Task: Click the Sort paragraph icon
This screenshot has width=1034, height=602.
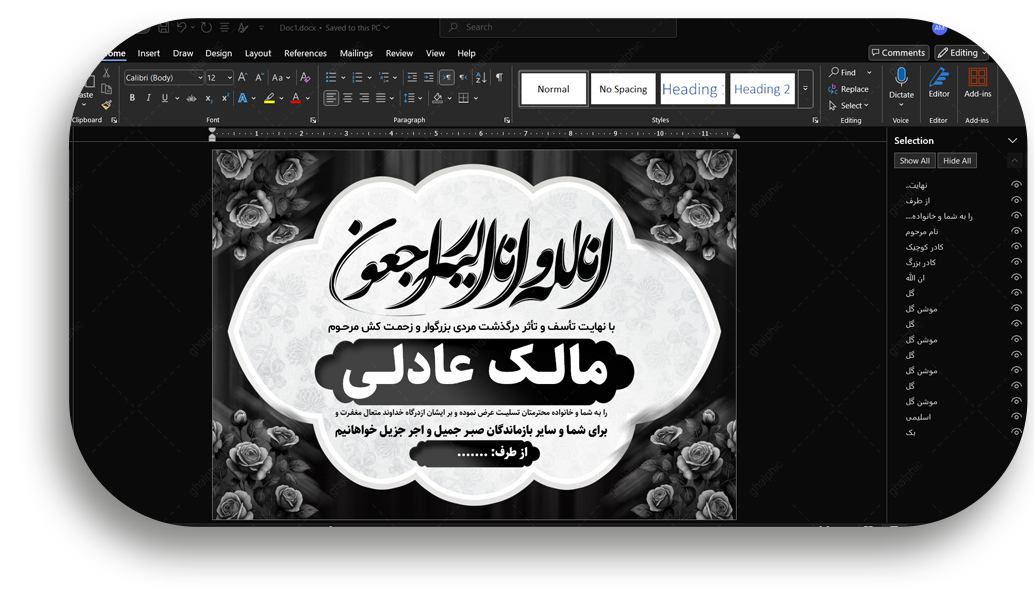Action: [481, 78]
